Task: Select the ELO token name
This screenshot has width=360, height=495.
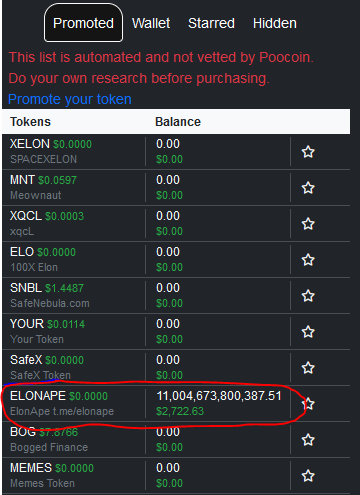Action: coord(22,252)
